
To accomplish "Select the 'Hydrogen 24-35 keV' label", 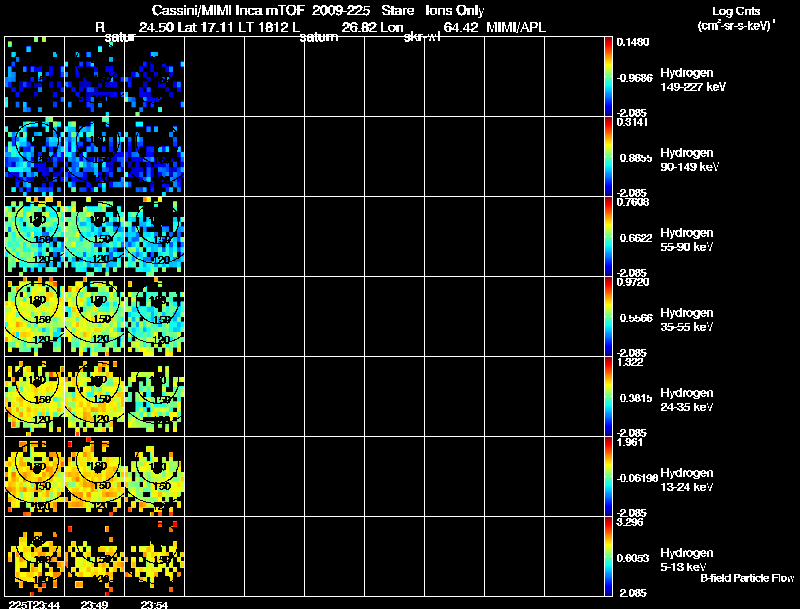I will (x=687, y=400).
